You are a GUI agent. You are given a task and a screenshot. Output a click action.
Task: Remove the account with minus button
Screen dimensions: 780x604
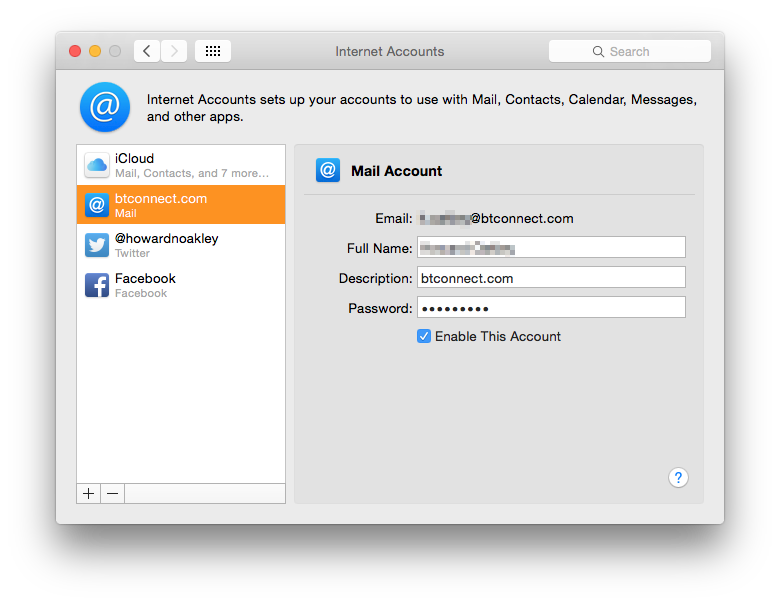pos(112,493)
